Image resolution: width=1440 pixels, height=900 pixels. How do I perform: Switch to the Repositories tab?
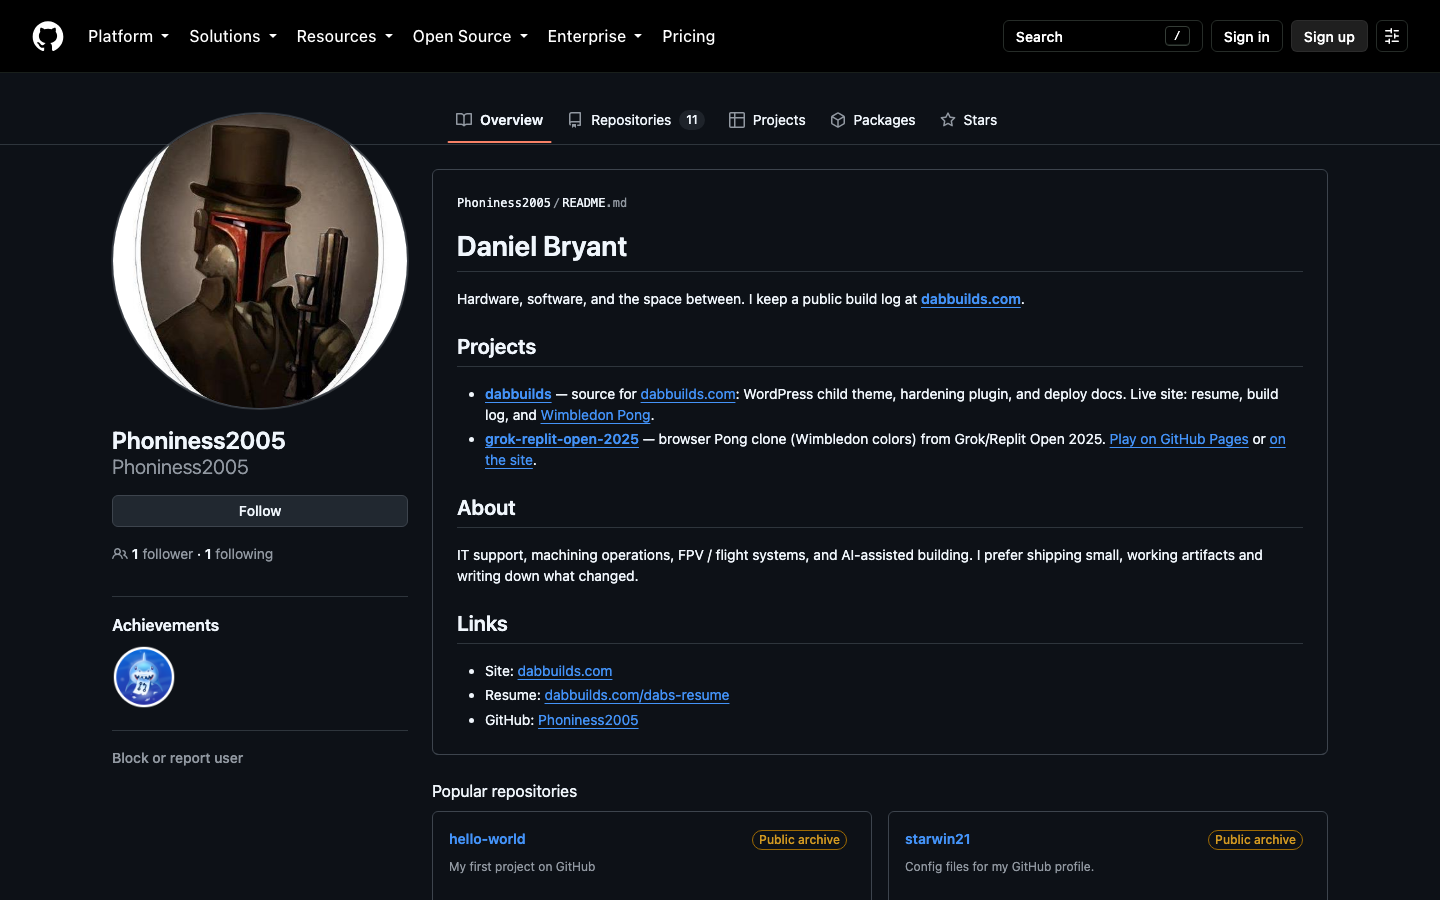point(636,120)
